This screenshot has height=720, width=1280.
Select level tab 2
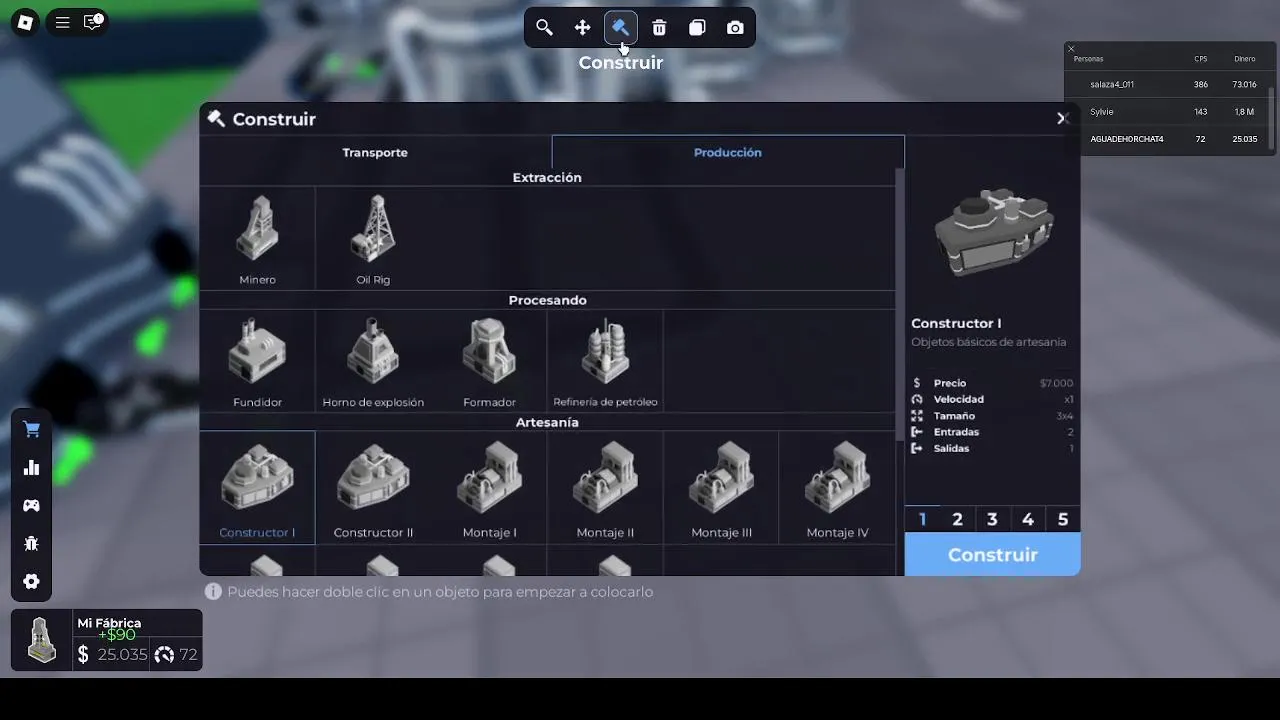957,519
